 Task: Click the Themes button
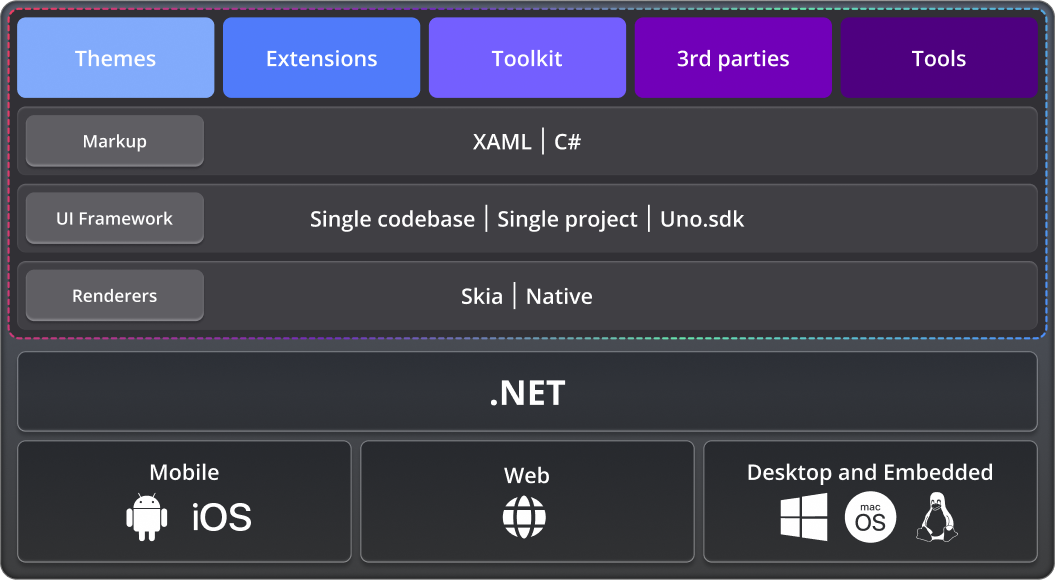coord(115,58)
